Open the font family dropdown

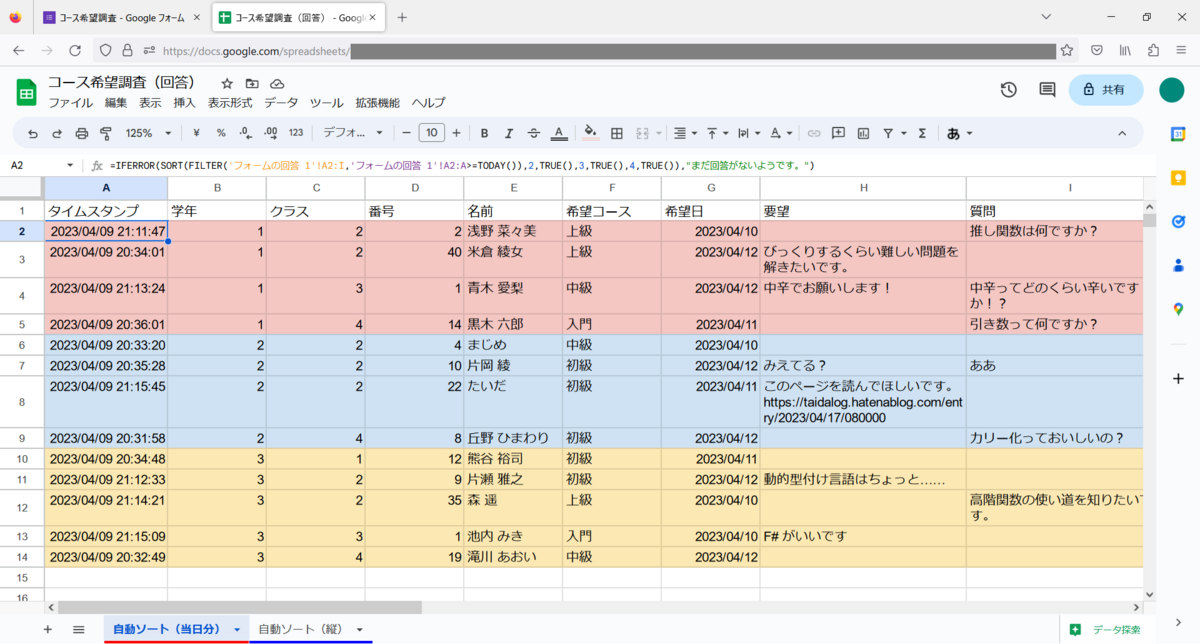click(x=353, y=133)
